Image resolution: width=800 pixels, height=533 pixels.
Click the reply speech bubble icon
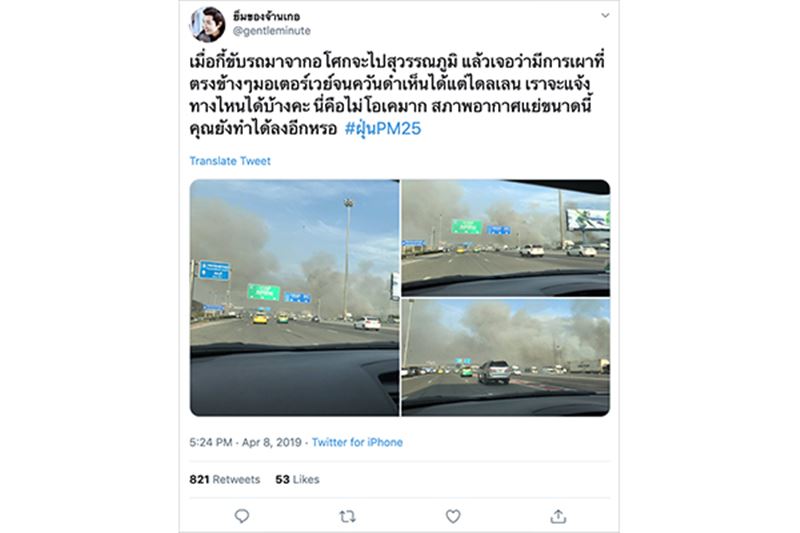(x=242, y=516)
